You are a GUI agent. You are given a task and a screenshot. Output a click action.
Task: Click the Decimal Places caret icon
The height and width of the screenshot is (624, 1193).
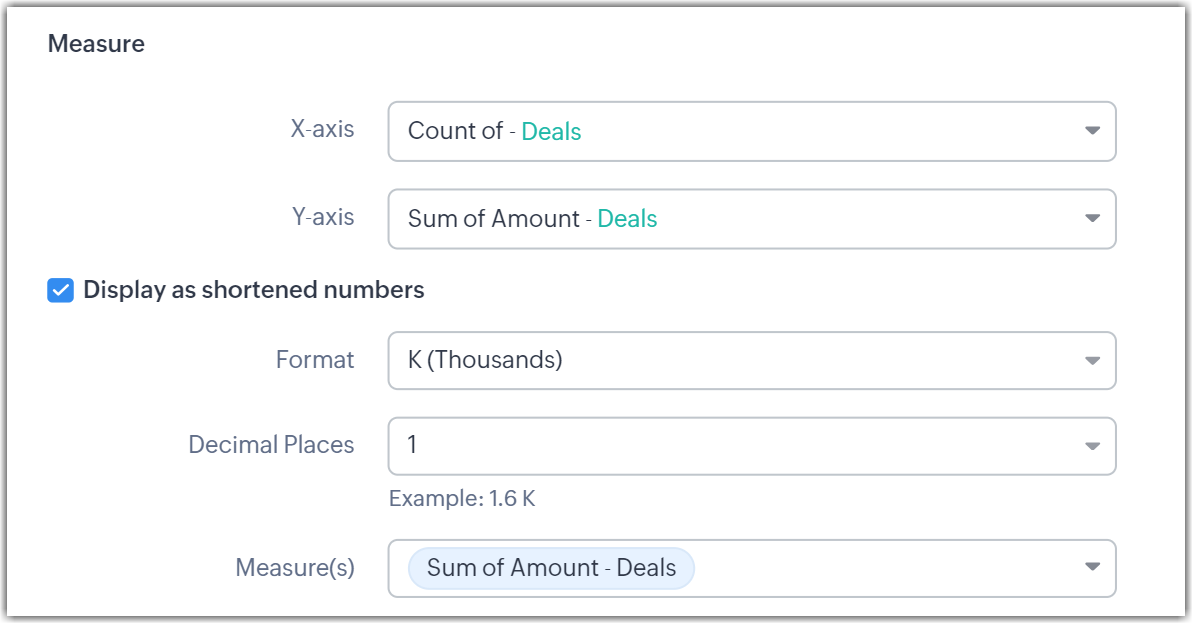(1092, 446)
